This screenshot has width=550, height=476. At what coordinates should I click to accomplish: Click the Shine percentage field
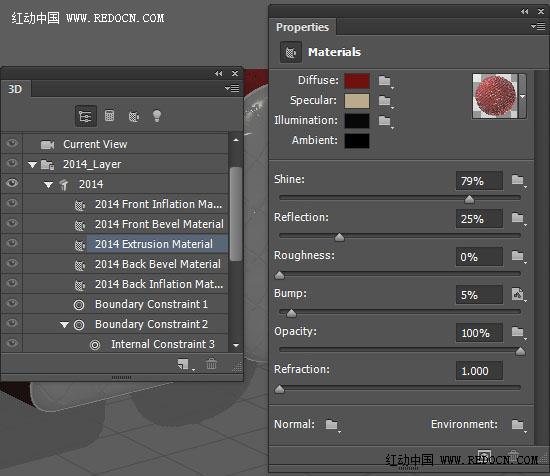(x=479, y=181)
